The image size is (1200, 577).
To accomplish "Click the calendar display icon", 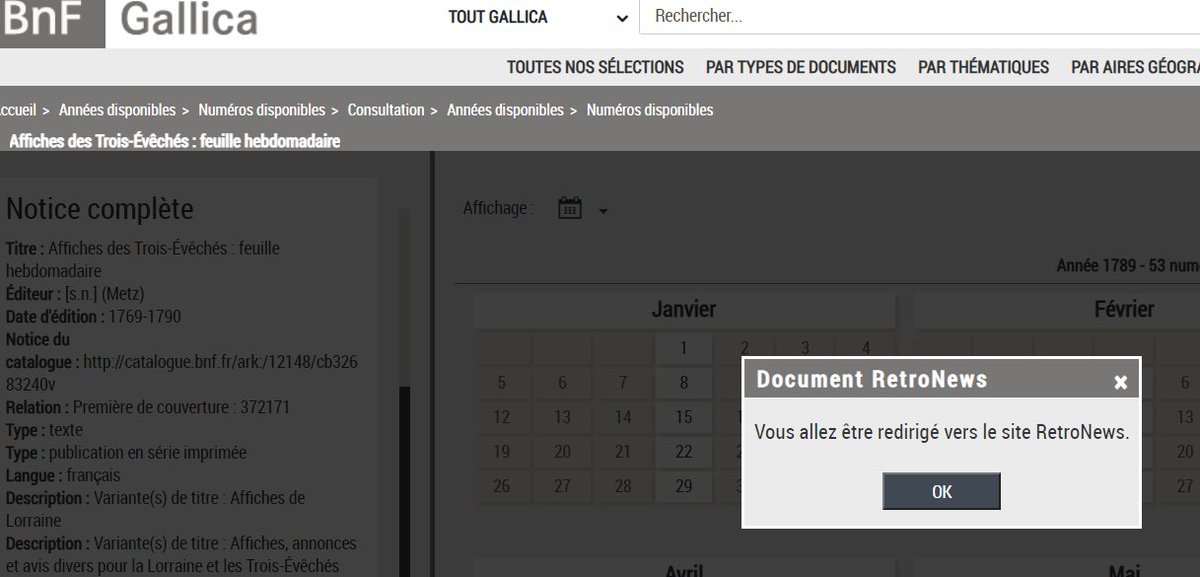I will pos(570,208).
